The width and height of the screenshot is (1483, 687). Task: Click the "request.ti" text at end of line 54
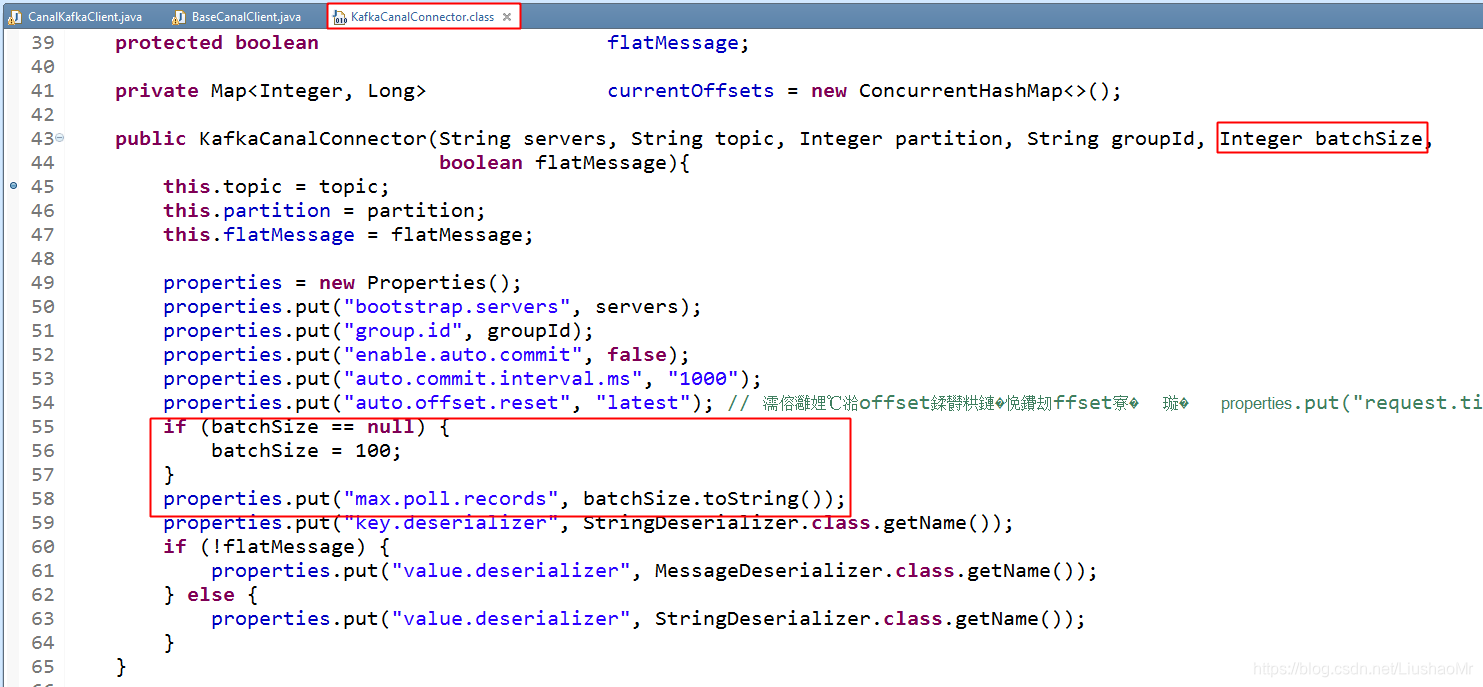pos(1417,403)
